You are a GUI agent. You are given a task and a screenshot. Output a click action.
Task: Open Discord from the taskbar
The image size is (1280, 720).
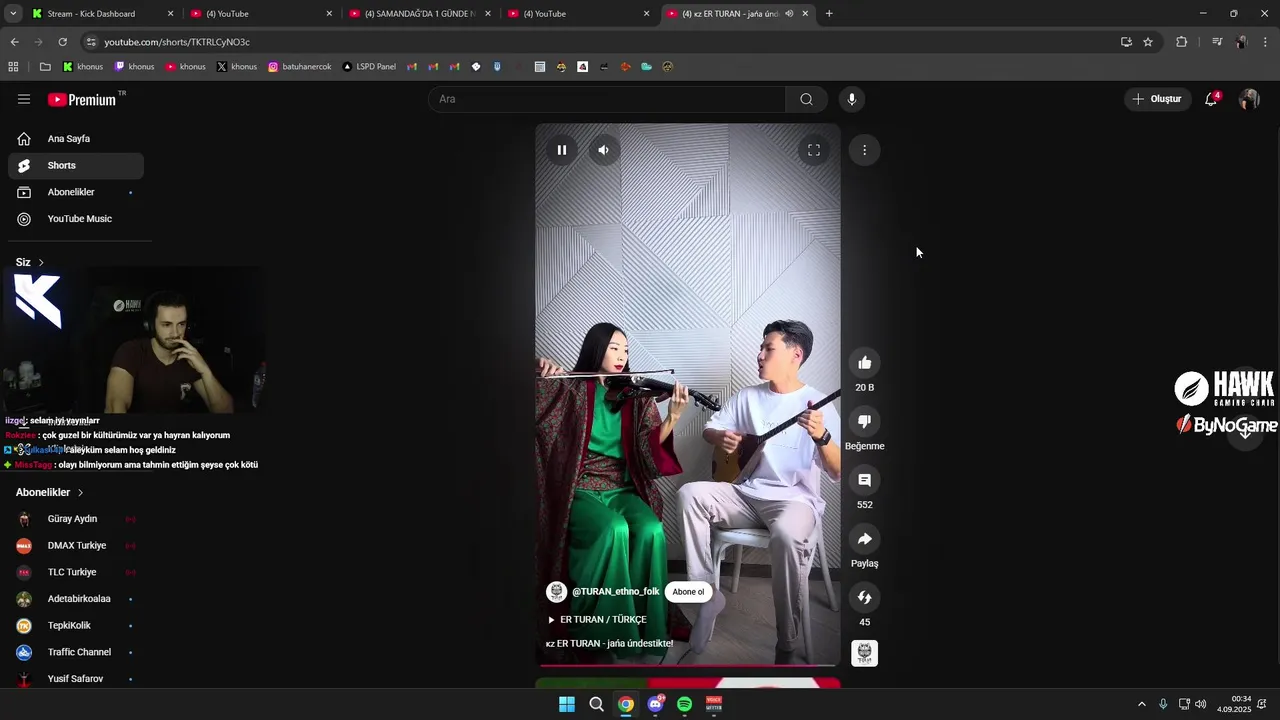655,704
